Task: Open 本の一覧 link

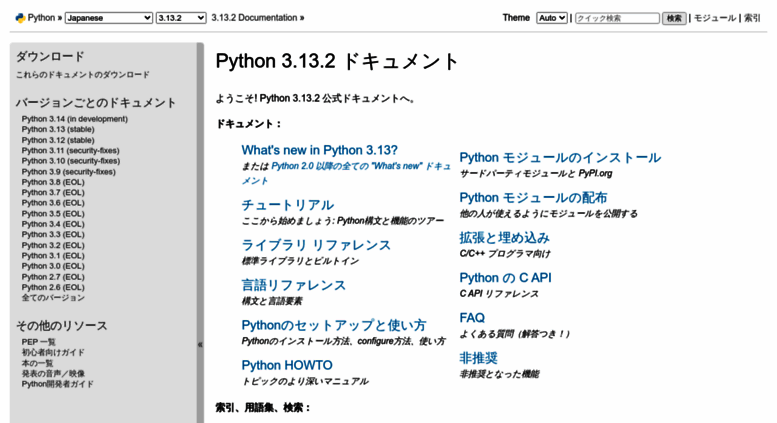Action: tap(37, 363)
